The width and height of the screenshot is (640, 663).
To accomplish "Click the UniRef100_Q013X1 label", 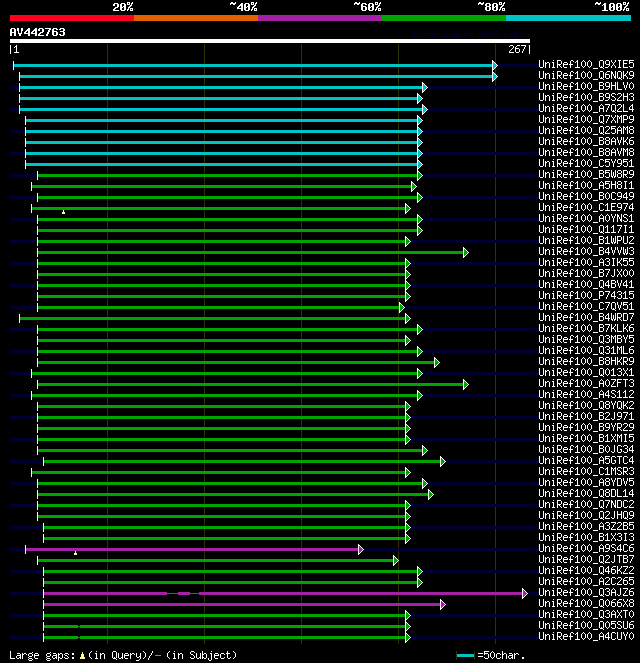I will [x=586, y=372].
